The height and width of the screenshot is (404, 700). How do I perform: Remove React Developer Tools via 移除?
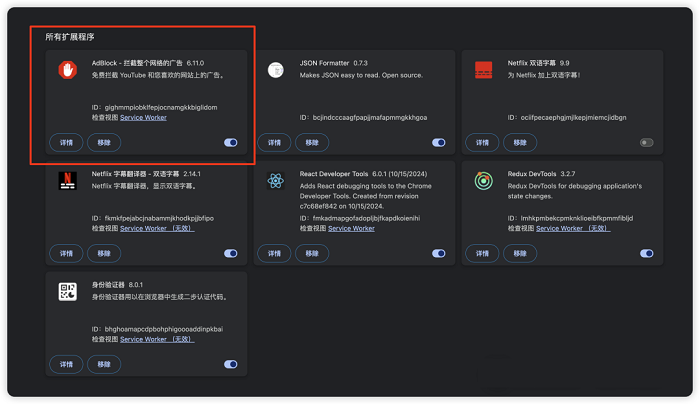pos(312,253)
